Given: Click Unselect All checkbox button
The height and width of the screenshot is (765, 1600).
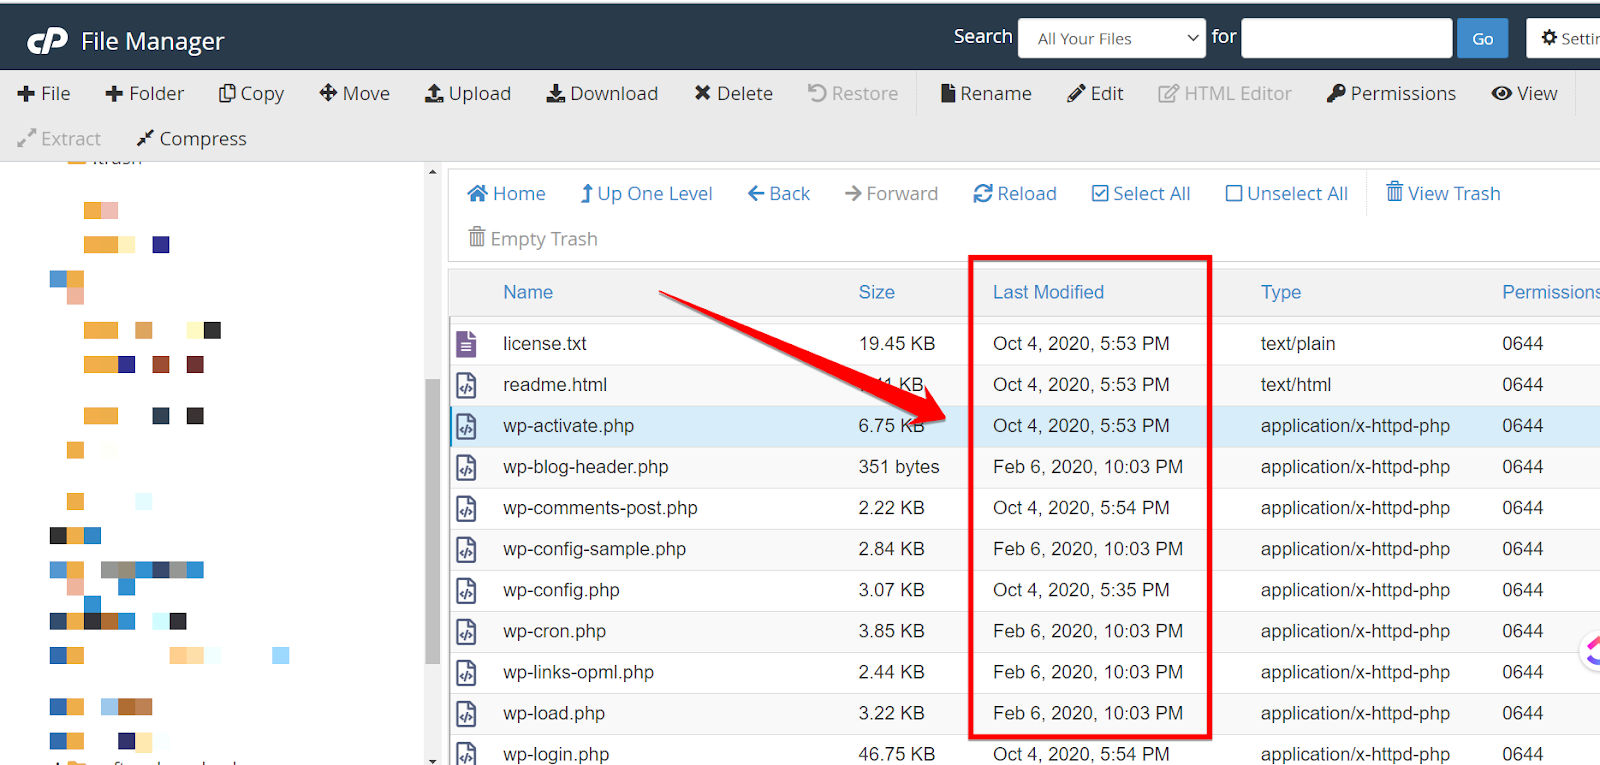Looking at the screenshot, I should point(1286,193).
